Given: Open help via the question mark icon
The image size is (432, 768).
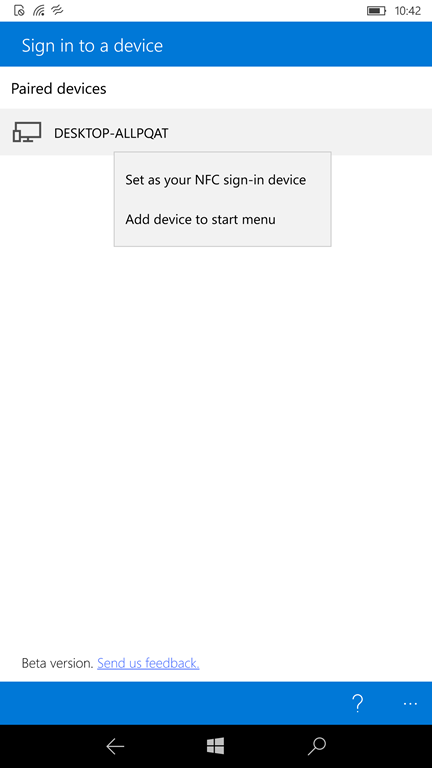Looking at the screenshot, I should (x=358, y=703).
